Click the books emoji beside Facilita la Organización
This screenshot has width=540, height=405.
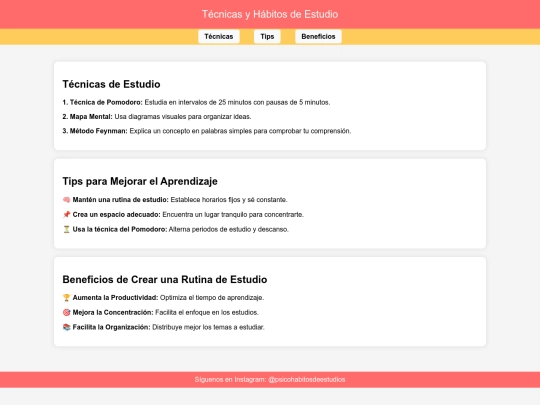pos(66,327)
